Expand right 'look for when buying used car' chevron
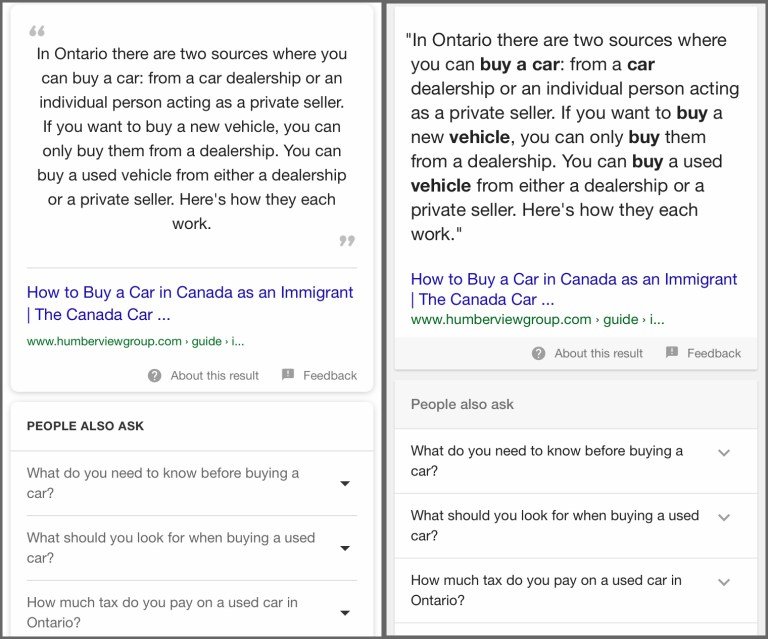This screenshot has height=639, width=768. click(724, 517)
